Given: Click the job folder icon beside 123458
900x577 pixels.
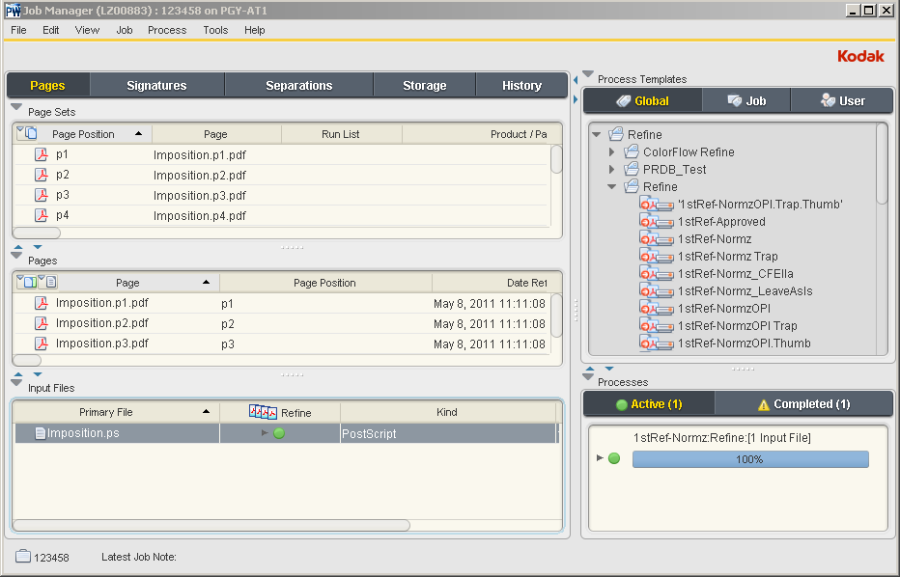Looking at the screenshot, I should click(x=23, y=556).
